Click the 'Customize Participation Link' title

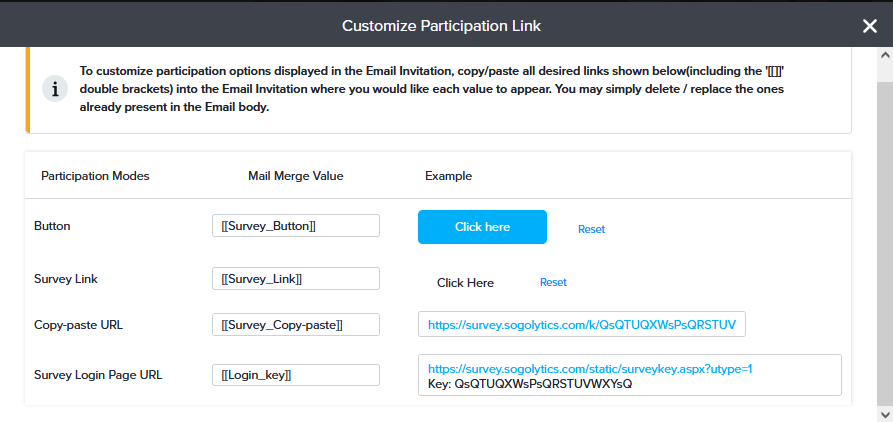[x=446, y=26]
